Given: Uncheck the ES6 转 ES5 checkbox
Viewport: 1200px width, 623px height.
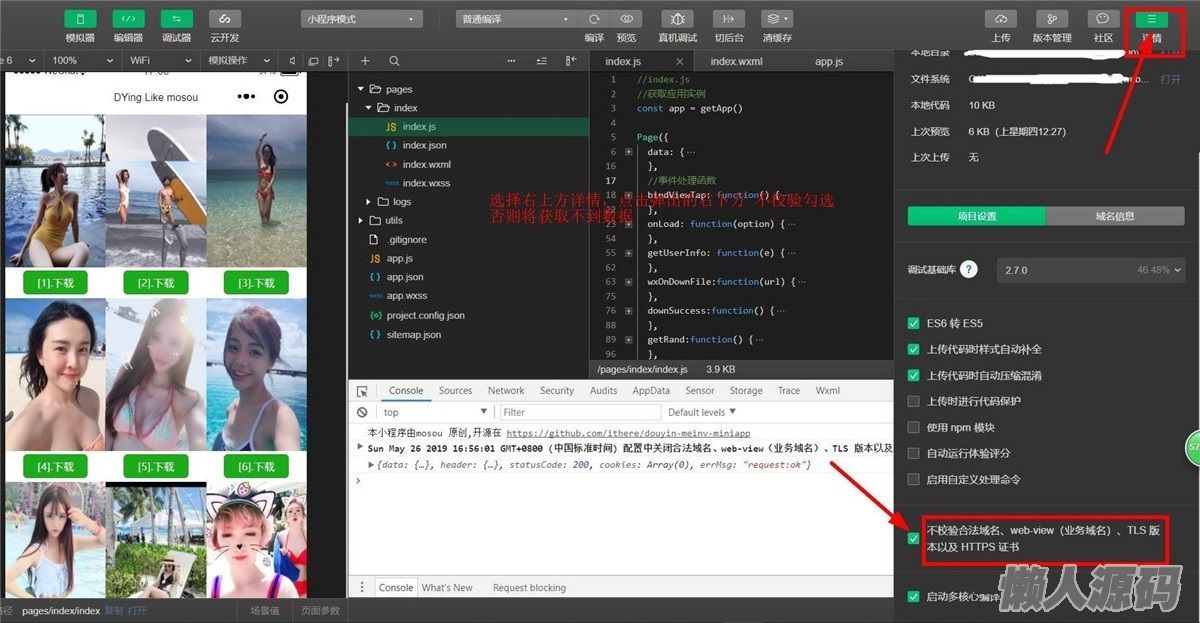Looking at the screenshot, I should (x=913, y=323).
